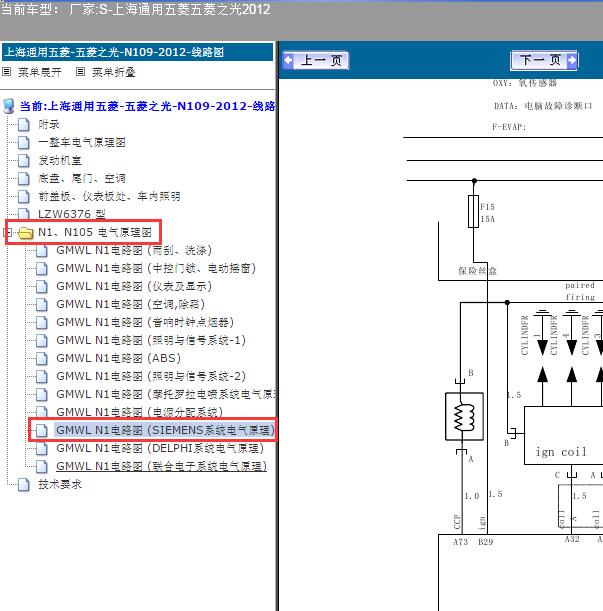Click the page icon next to 中控门锁、电动摇窗 entry
603x611 pixels.
42,268
